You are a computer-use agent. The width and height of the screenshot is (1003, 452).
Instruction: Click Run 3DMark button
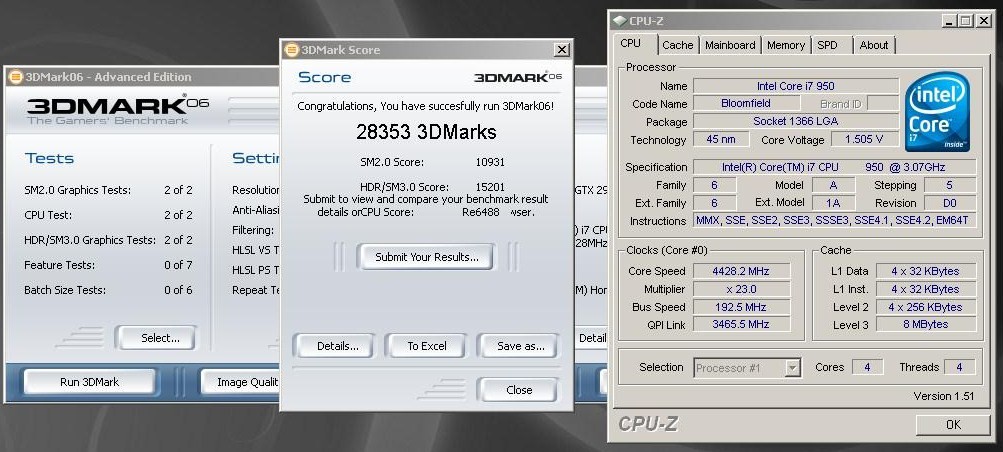click(x=90, y=382)
